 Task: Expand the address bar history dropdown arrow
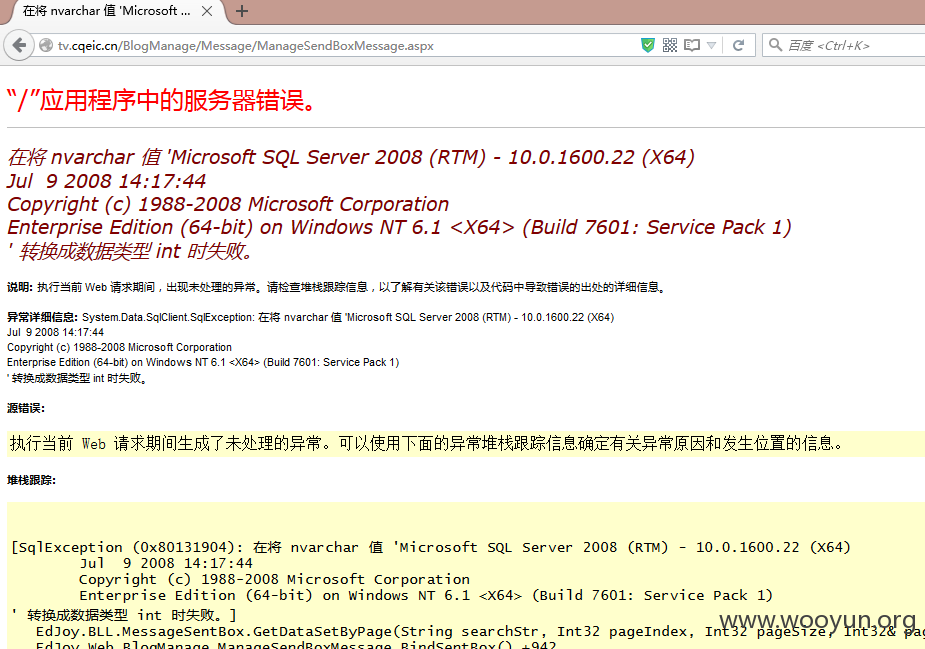click(x=711, y=45)
